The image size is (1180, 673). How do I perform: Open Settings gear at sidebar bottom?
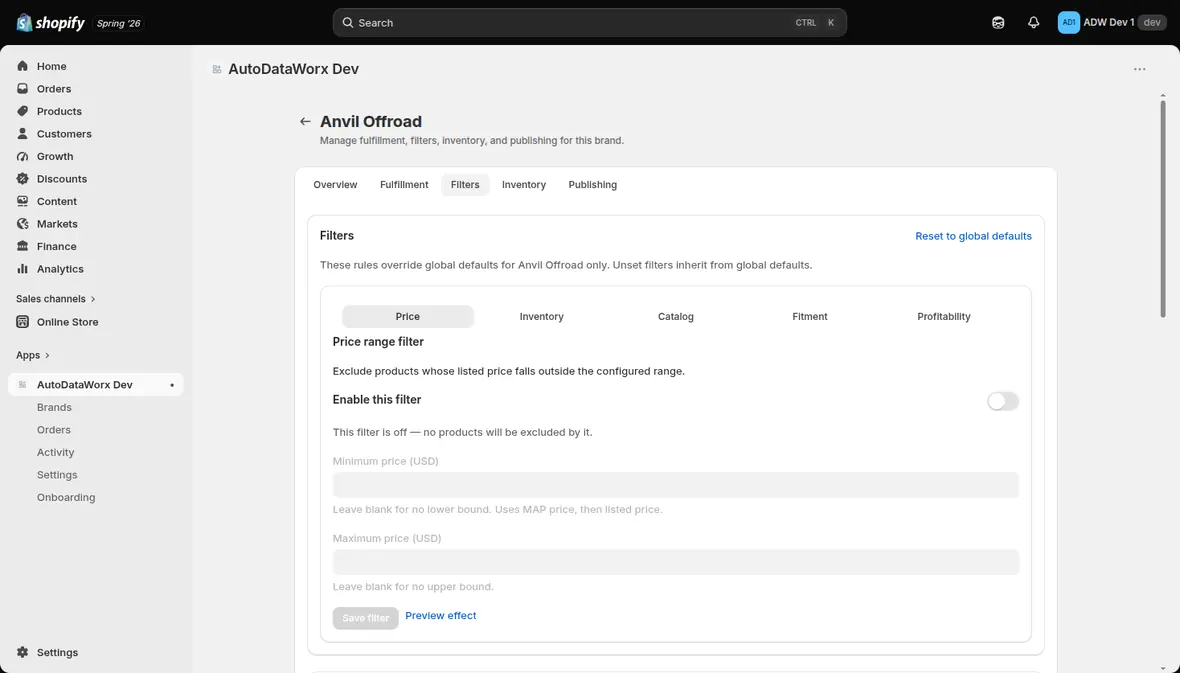tap(23, 653)
